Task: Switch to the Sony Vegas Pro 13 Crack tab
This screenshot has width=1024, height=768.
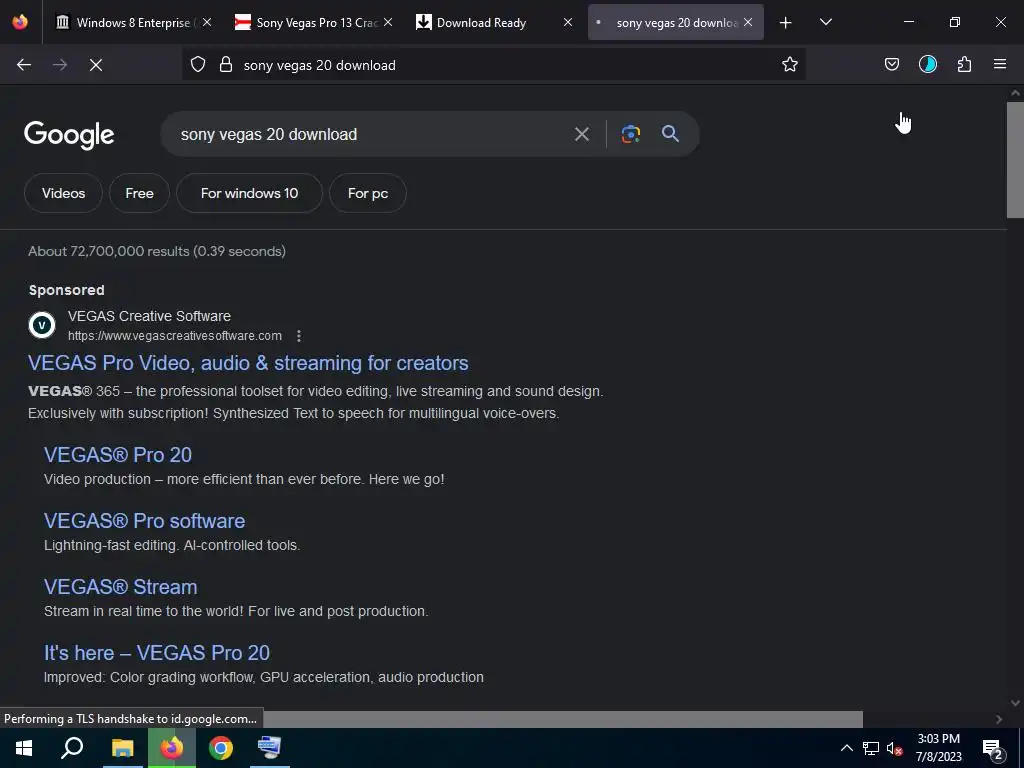Action: click(313, 23)
